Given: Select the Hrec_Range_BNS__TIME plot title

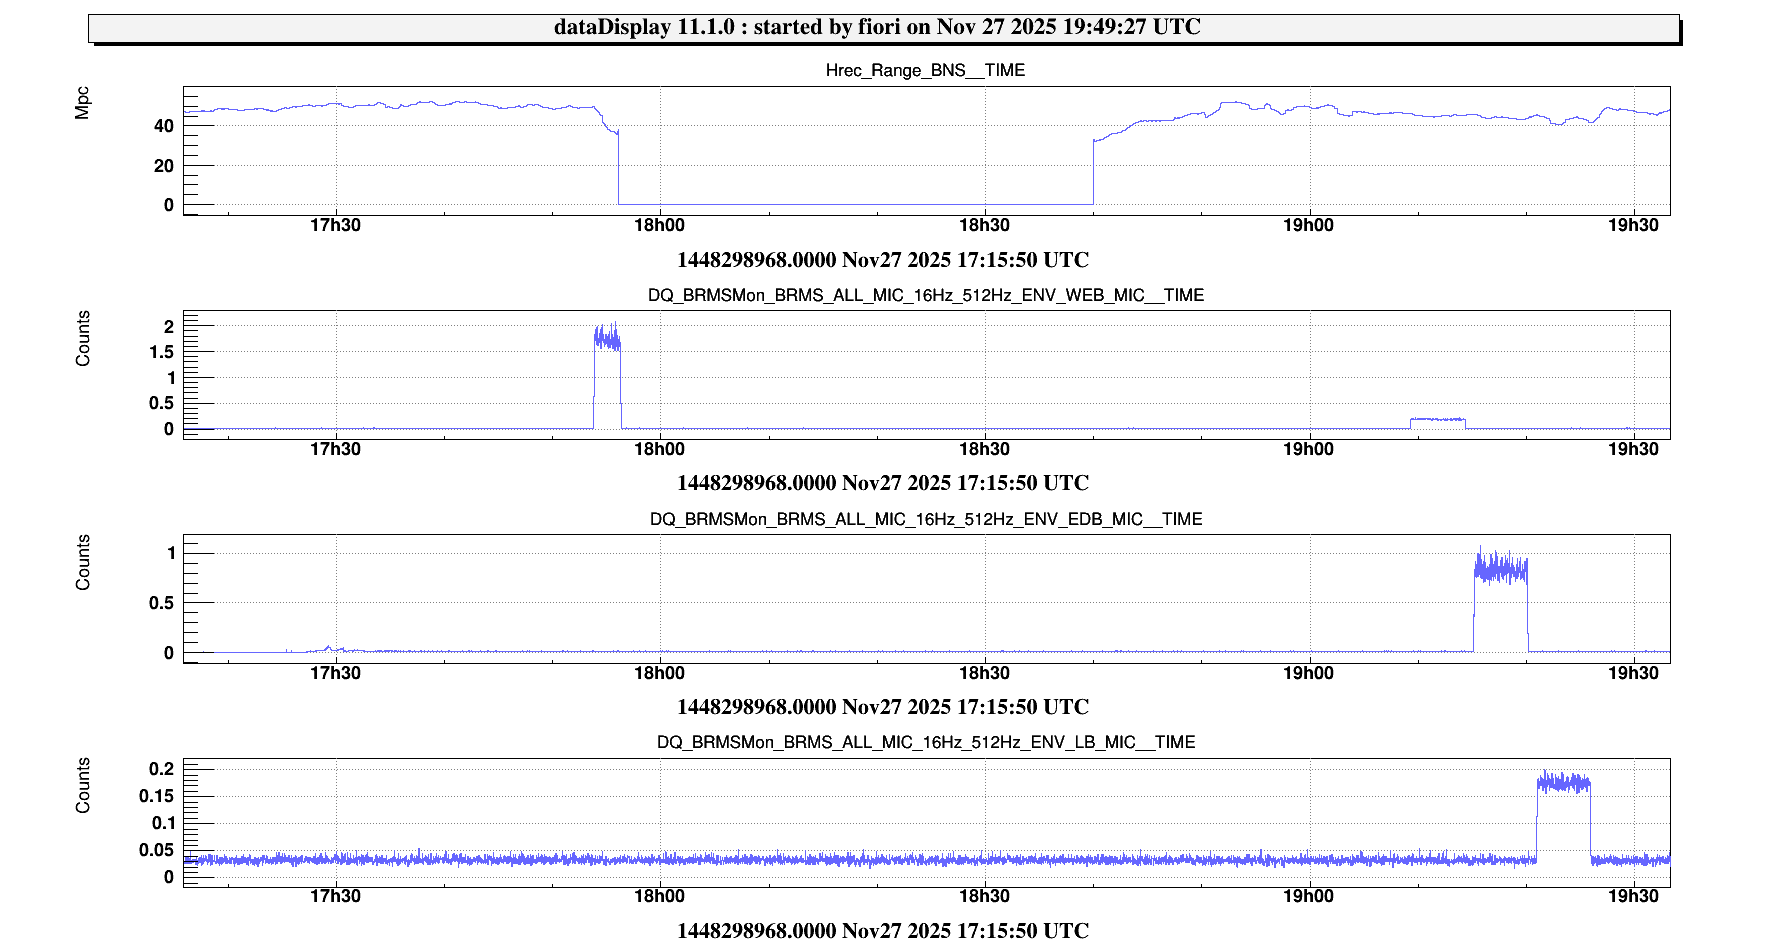Looking at the screenshot, I should tap(925, 70).
